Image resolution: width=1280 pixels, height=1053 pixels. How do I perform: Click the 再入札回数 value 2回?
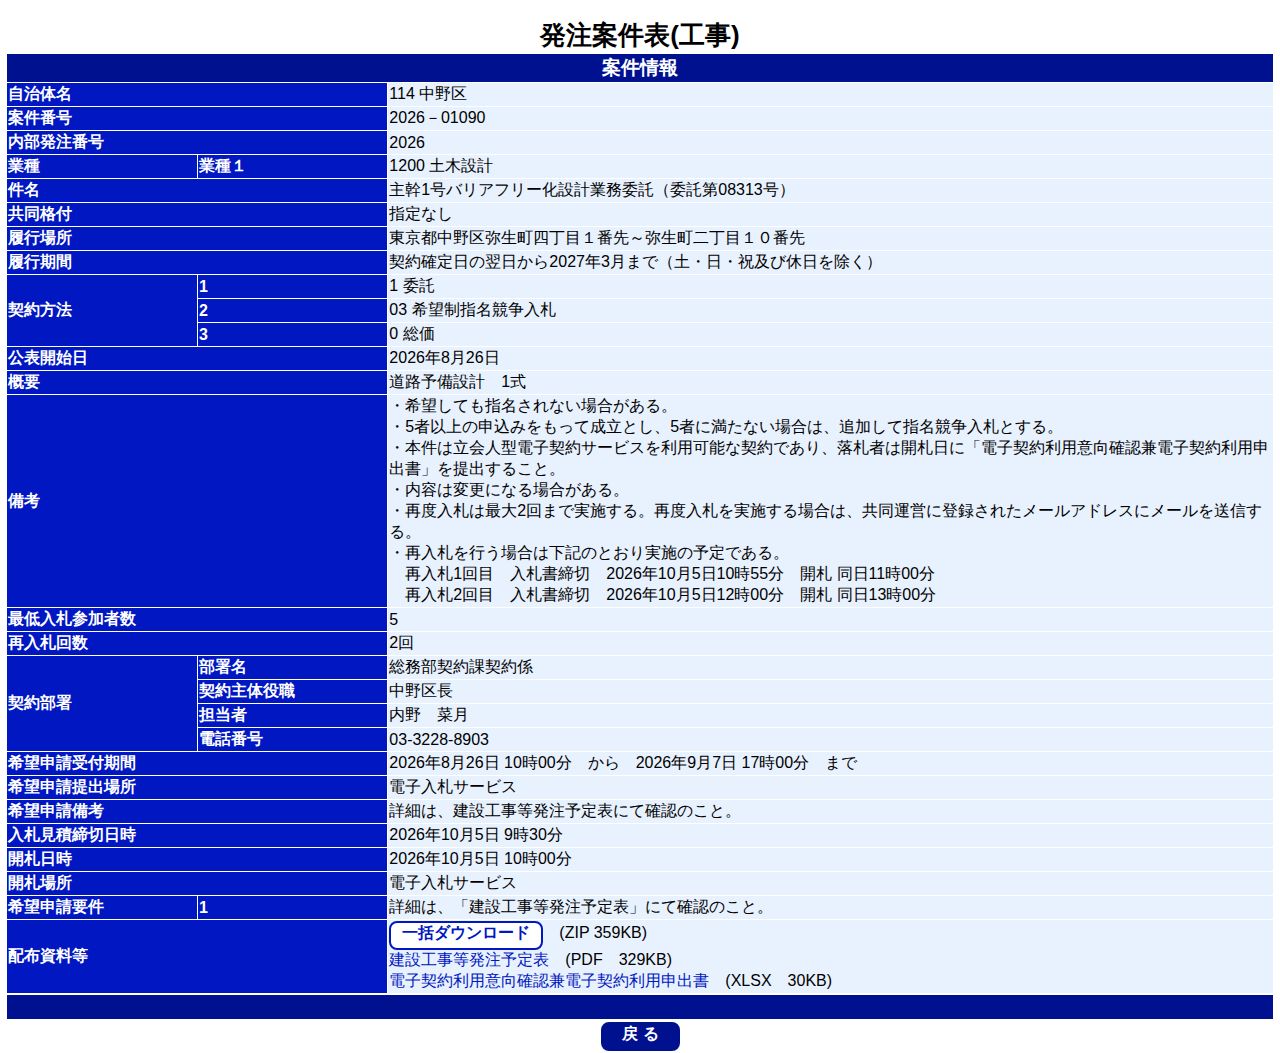401,642
